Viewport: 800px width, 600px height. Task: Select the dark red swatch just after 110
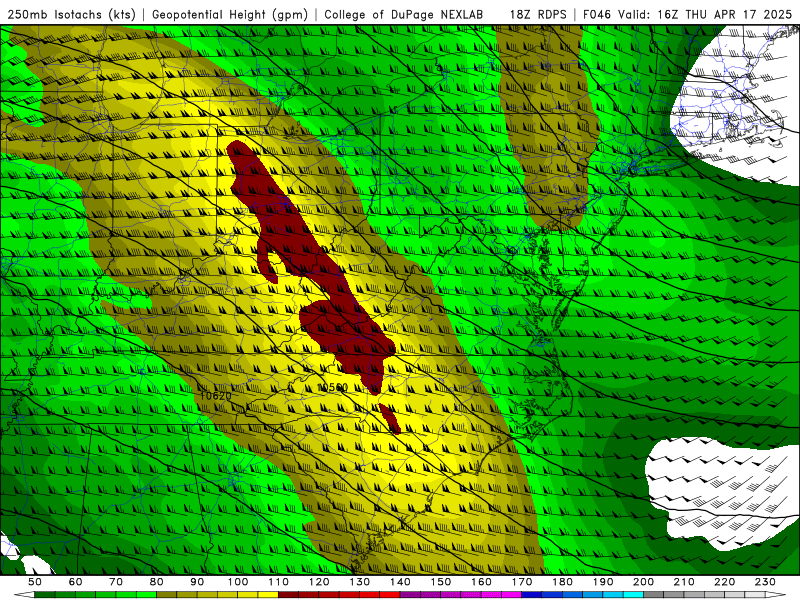point(289,595)
